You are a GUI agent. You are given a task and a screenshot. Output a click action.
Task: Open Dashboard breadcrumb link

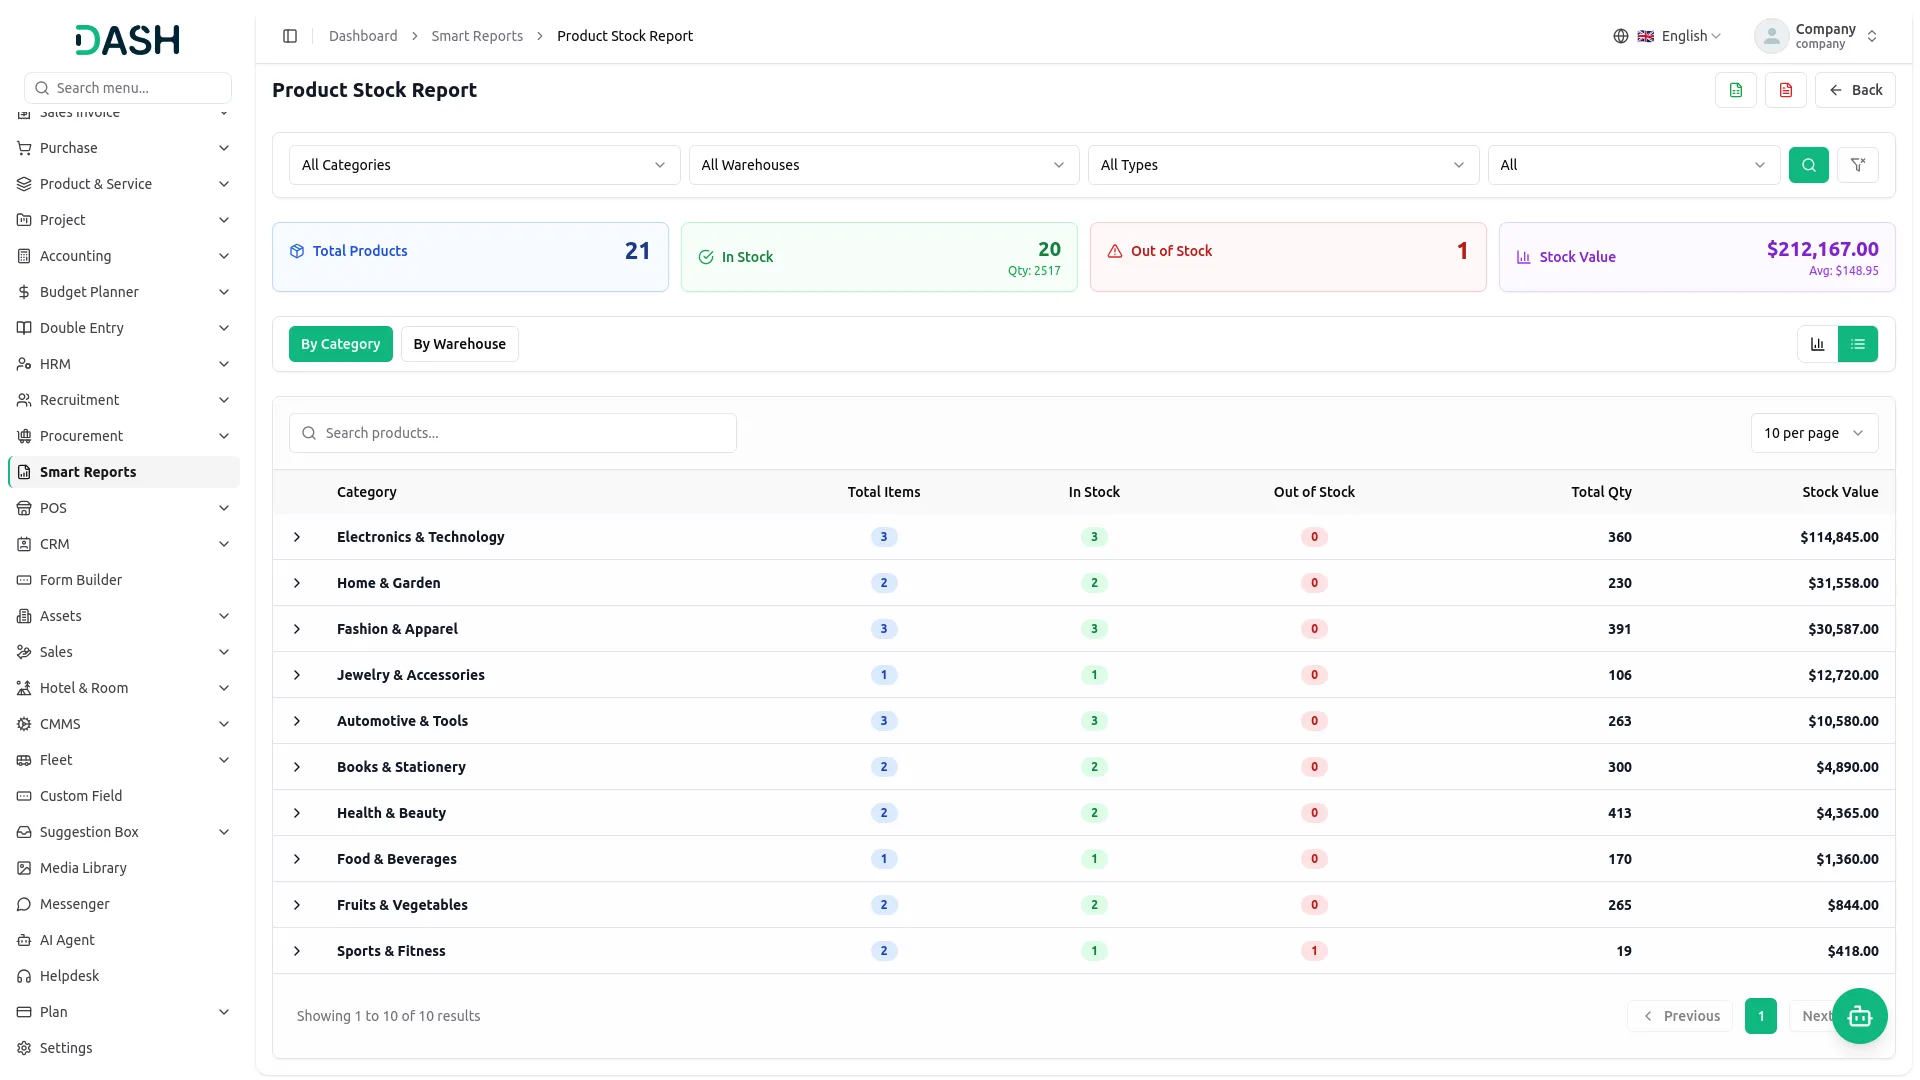tap(363, 36)
